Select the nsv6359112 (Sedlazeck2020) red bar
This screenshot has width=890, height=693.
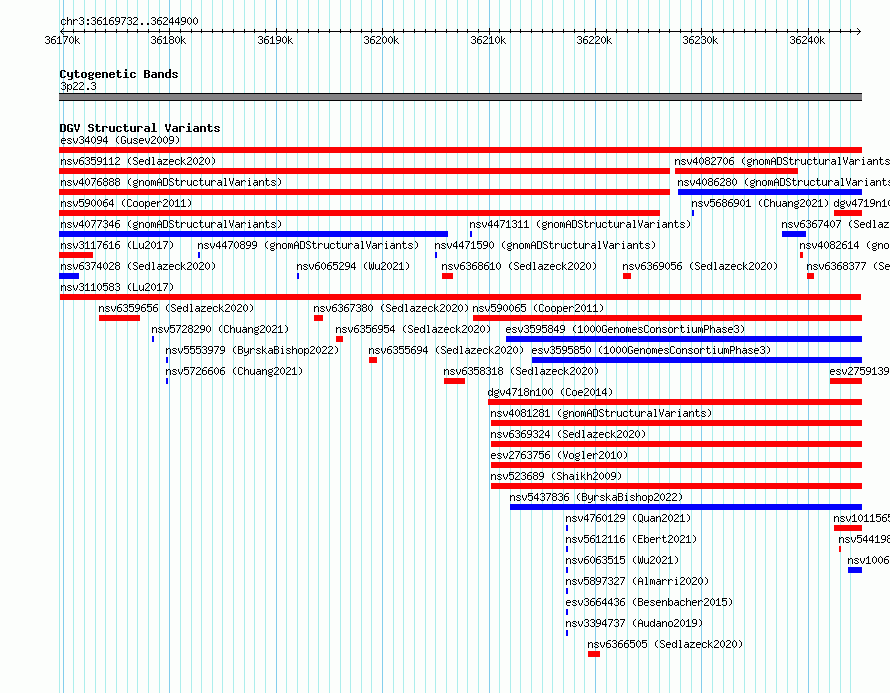pyautogui.click(x=364, y=171)
